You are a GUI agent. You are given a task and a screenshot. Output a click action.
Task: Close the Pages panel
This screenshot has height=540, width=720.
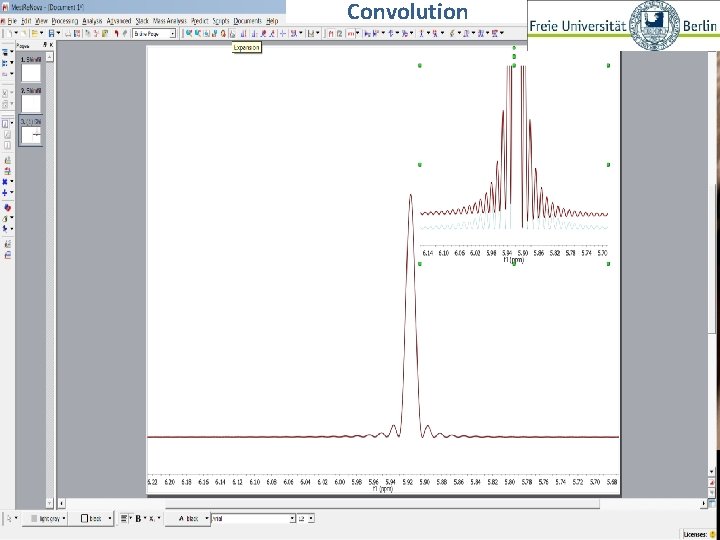(x=51, y=45)
